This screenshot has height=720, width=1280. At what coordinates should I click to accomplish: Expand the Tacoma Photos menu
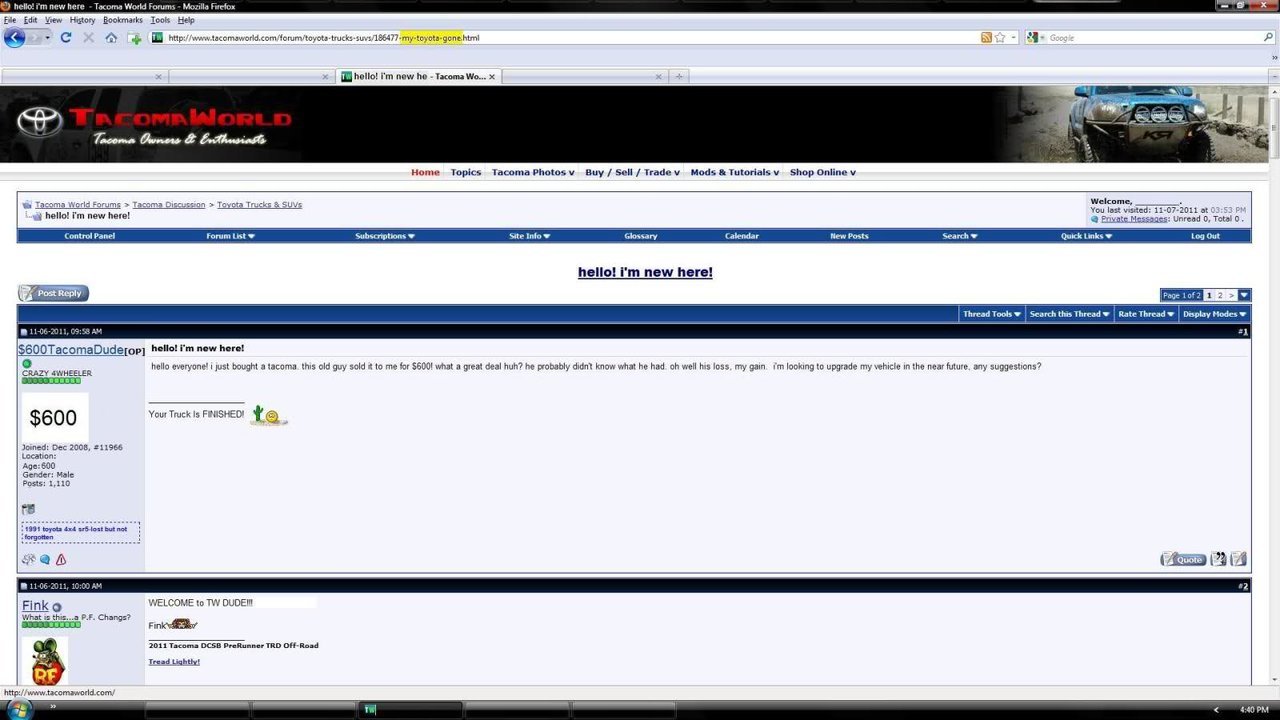[533, 172]
